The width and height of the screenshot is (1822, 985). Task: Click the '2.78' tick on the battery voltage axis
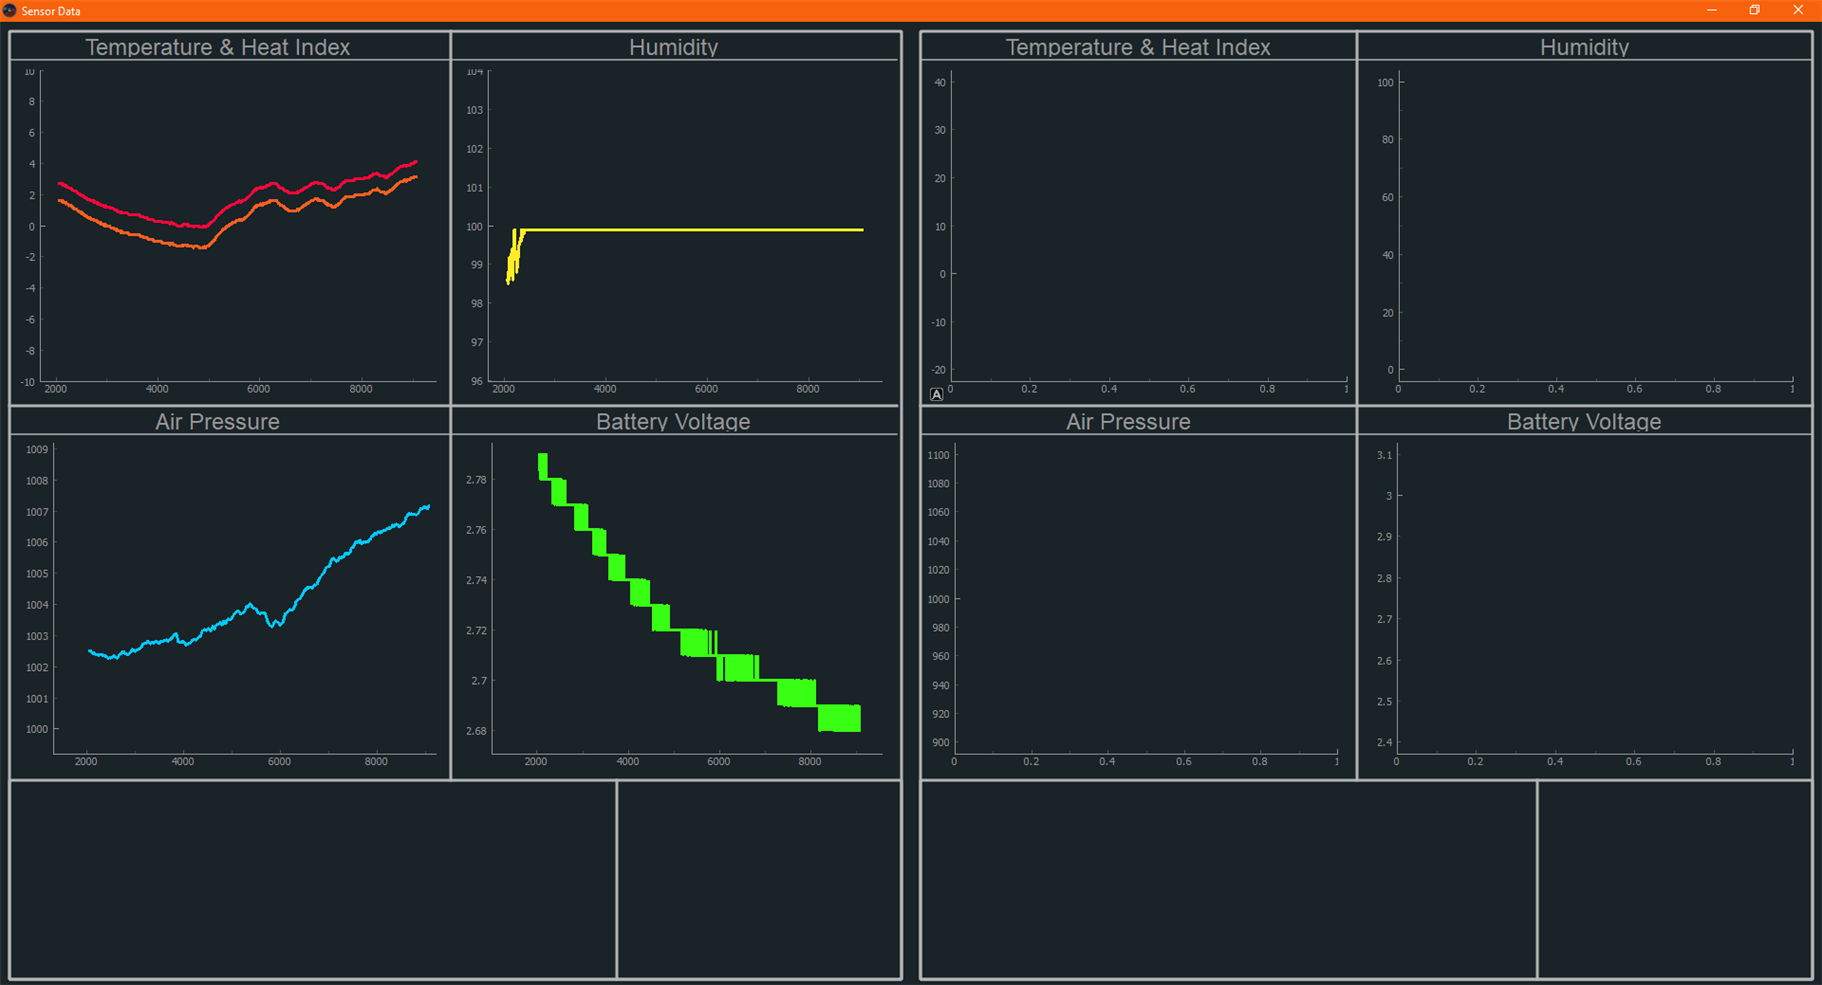pyautogui.click(x=476, y=480)
